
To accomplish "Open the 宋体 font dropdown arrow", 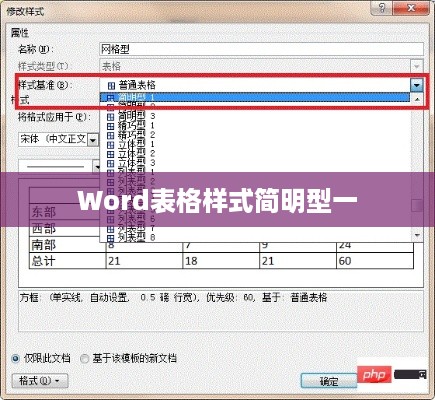I will [x=93, y=140].
